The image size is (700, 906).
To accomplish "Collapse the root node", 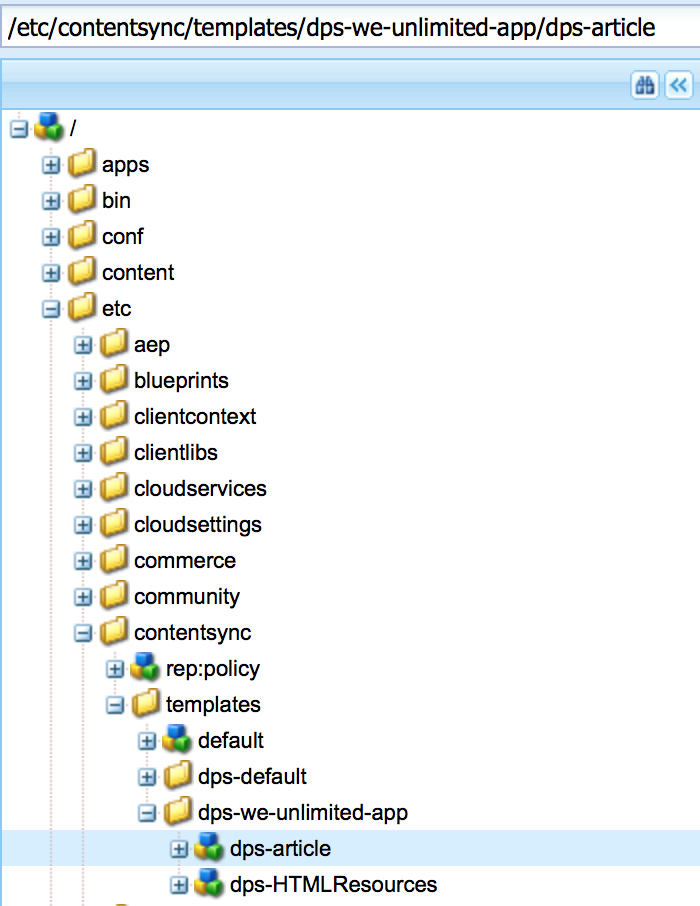I will pyautogui.click(x=19, y=129).
